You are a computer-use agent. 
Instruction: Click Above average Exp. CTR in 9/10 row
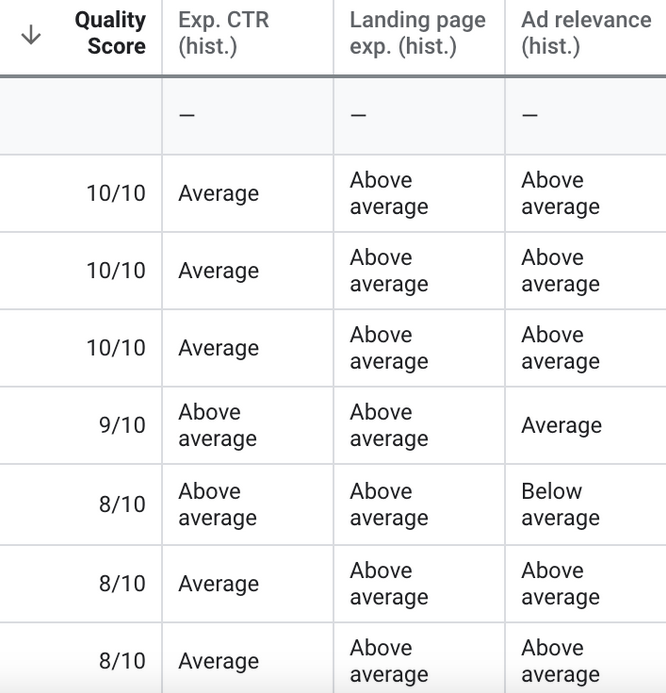pyautogui.click(x=217, y=425)
